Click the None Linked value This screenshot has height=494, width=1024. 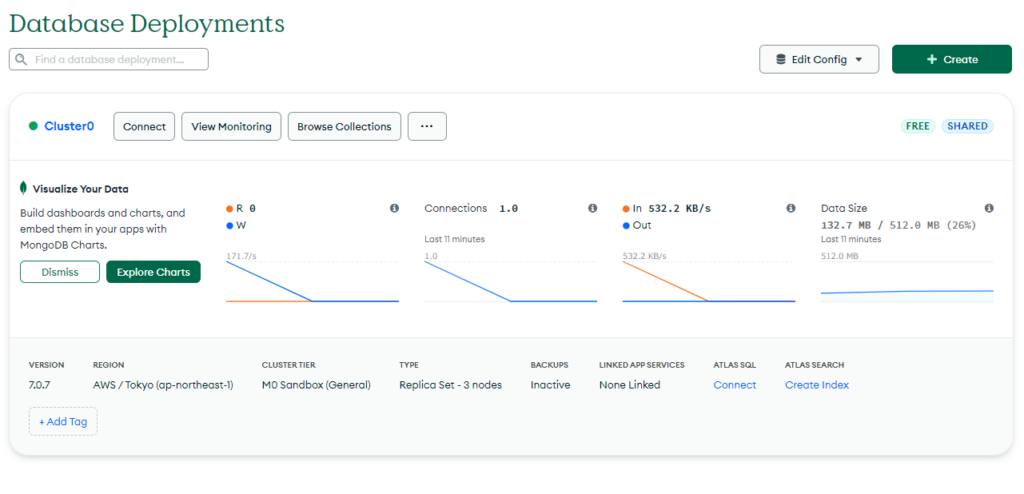[x=630, y=385]
